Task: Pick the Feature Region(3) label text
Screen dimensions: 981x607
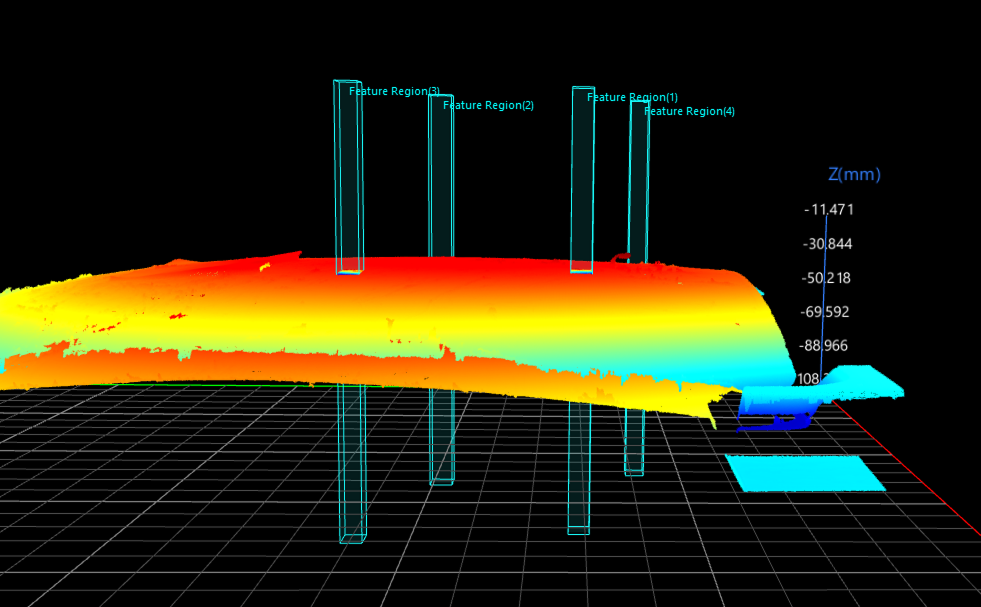Action: pyautogui.click(x=394, y=91)
